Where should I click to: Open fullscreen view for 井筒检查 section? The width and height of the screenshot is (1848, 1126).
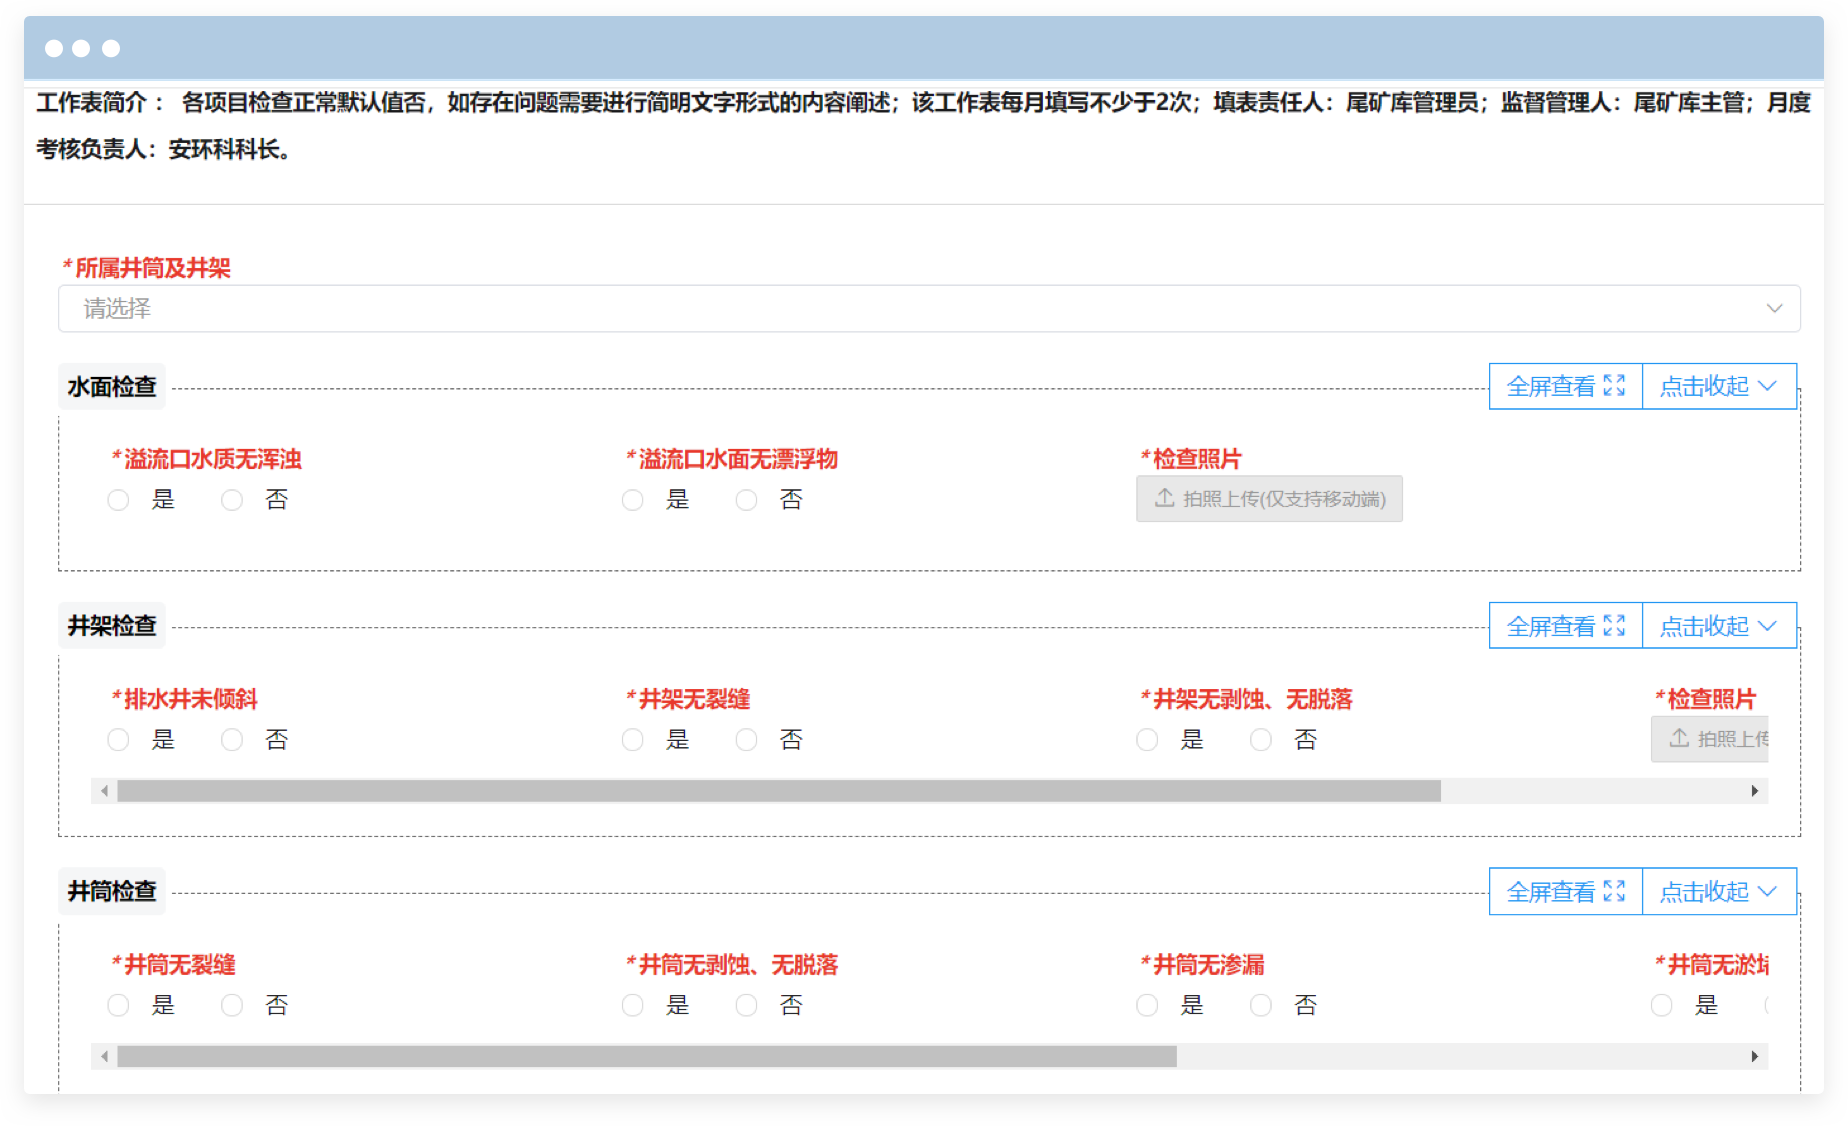coord(1565,891)
